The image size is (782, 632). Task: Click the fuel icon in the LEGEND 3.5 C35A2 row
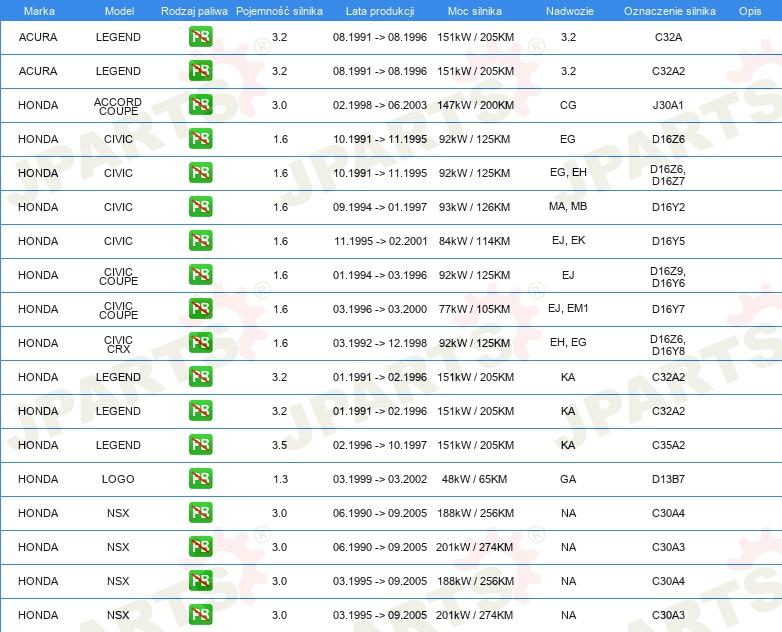point(200,444)
